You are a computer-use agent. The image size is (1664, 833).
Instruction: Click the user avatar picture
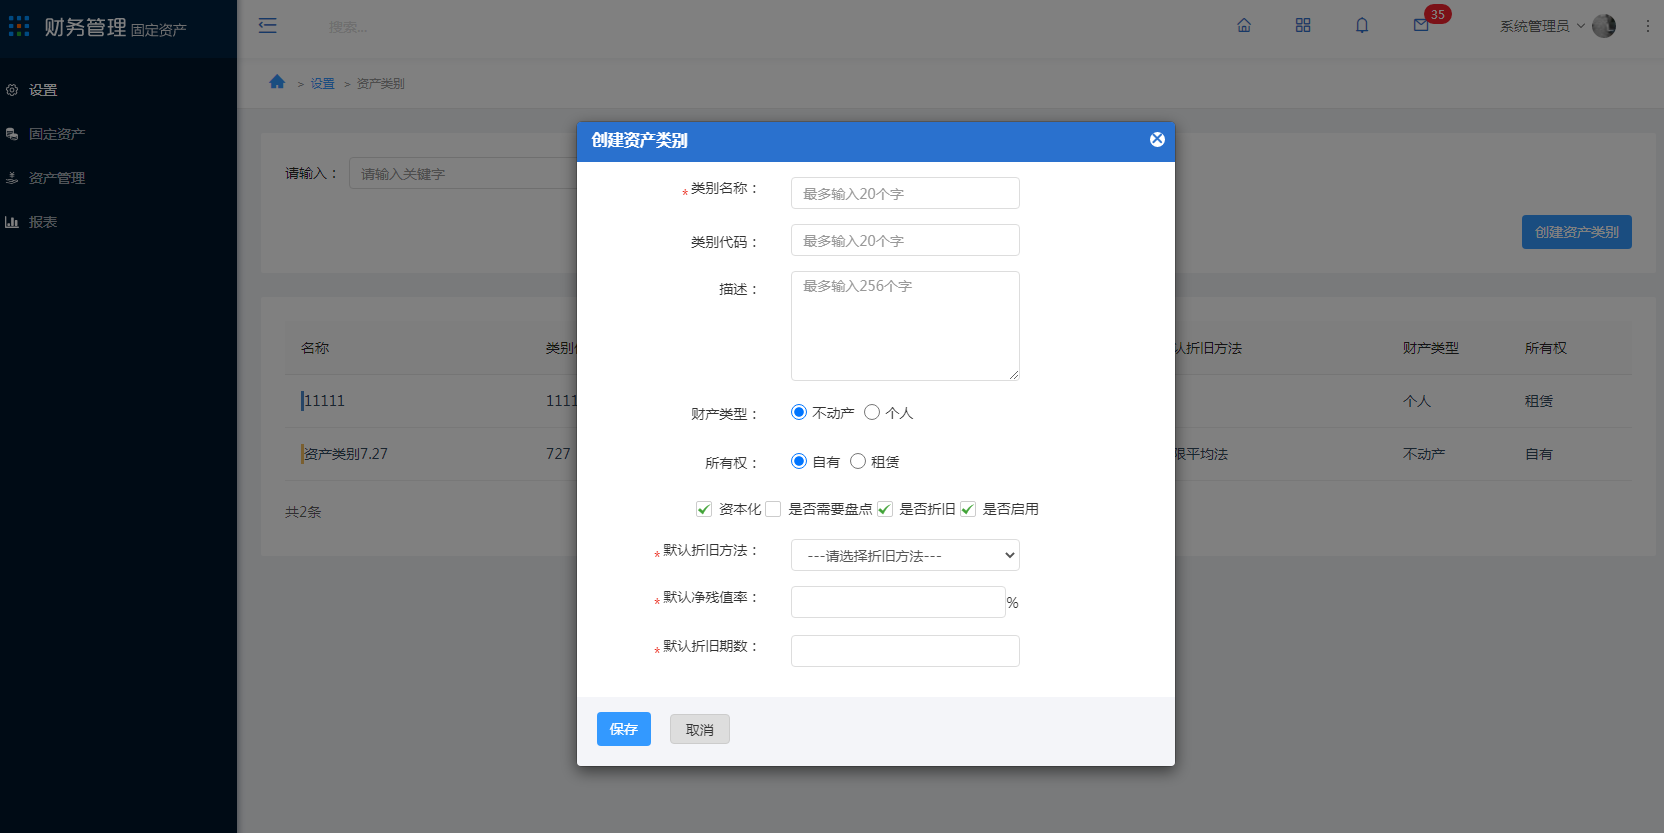[x=1604, y=26]
